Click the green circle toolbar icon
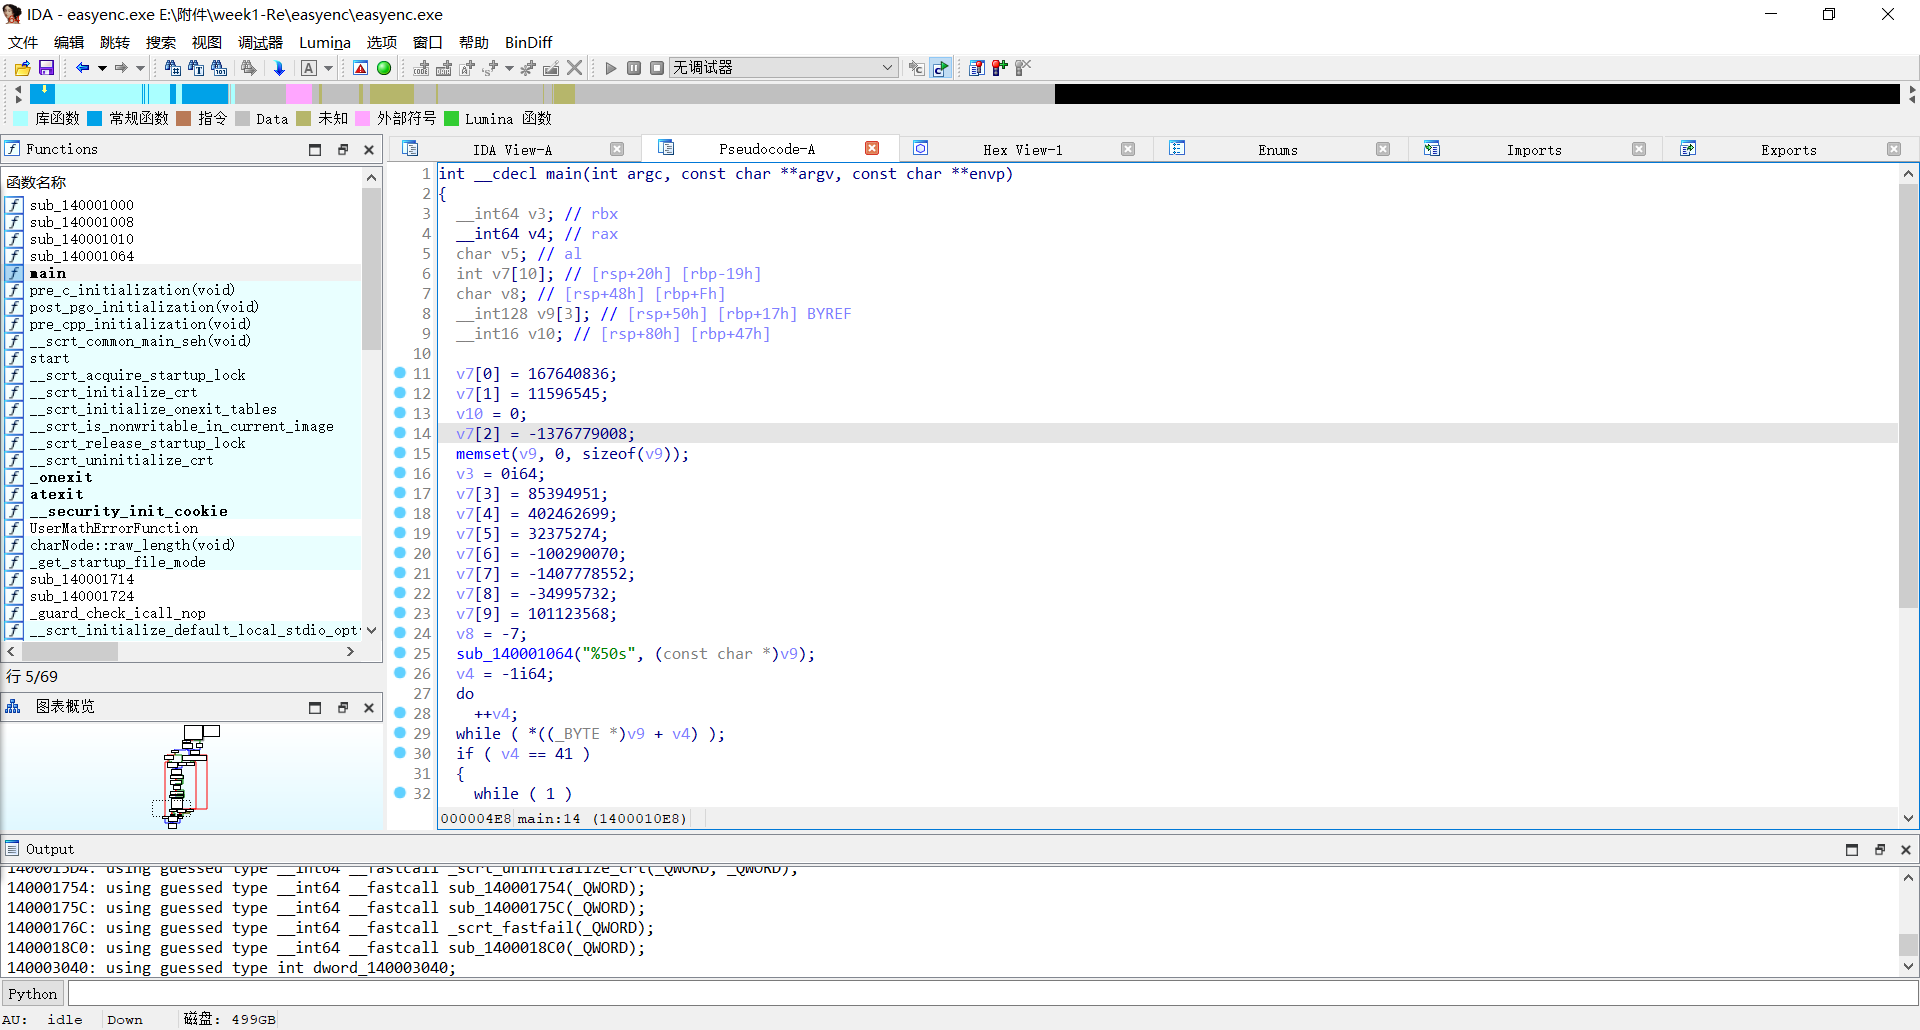The image size is (1920, 1030). click(x=384, y=68)
